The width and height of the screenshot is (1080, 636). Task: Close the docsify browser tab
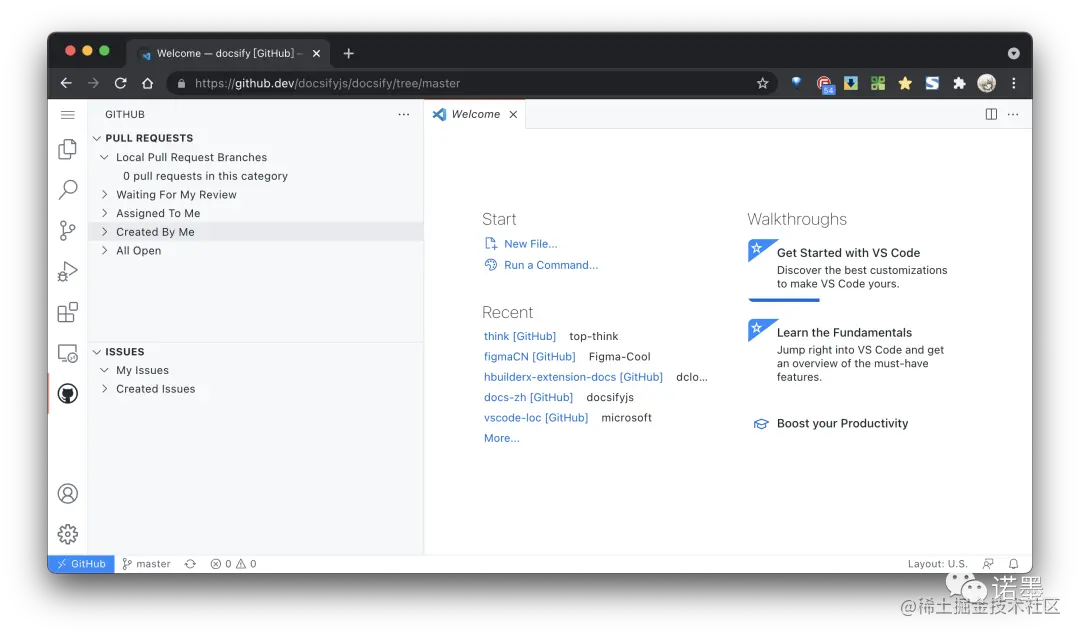click(316, 53)
